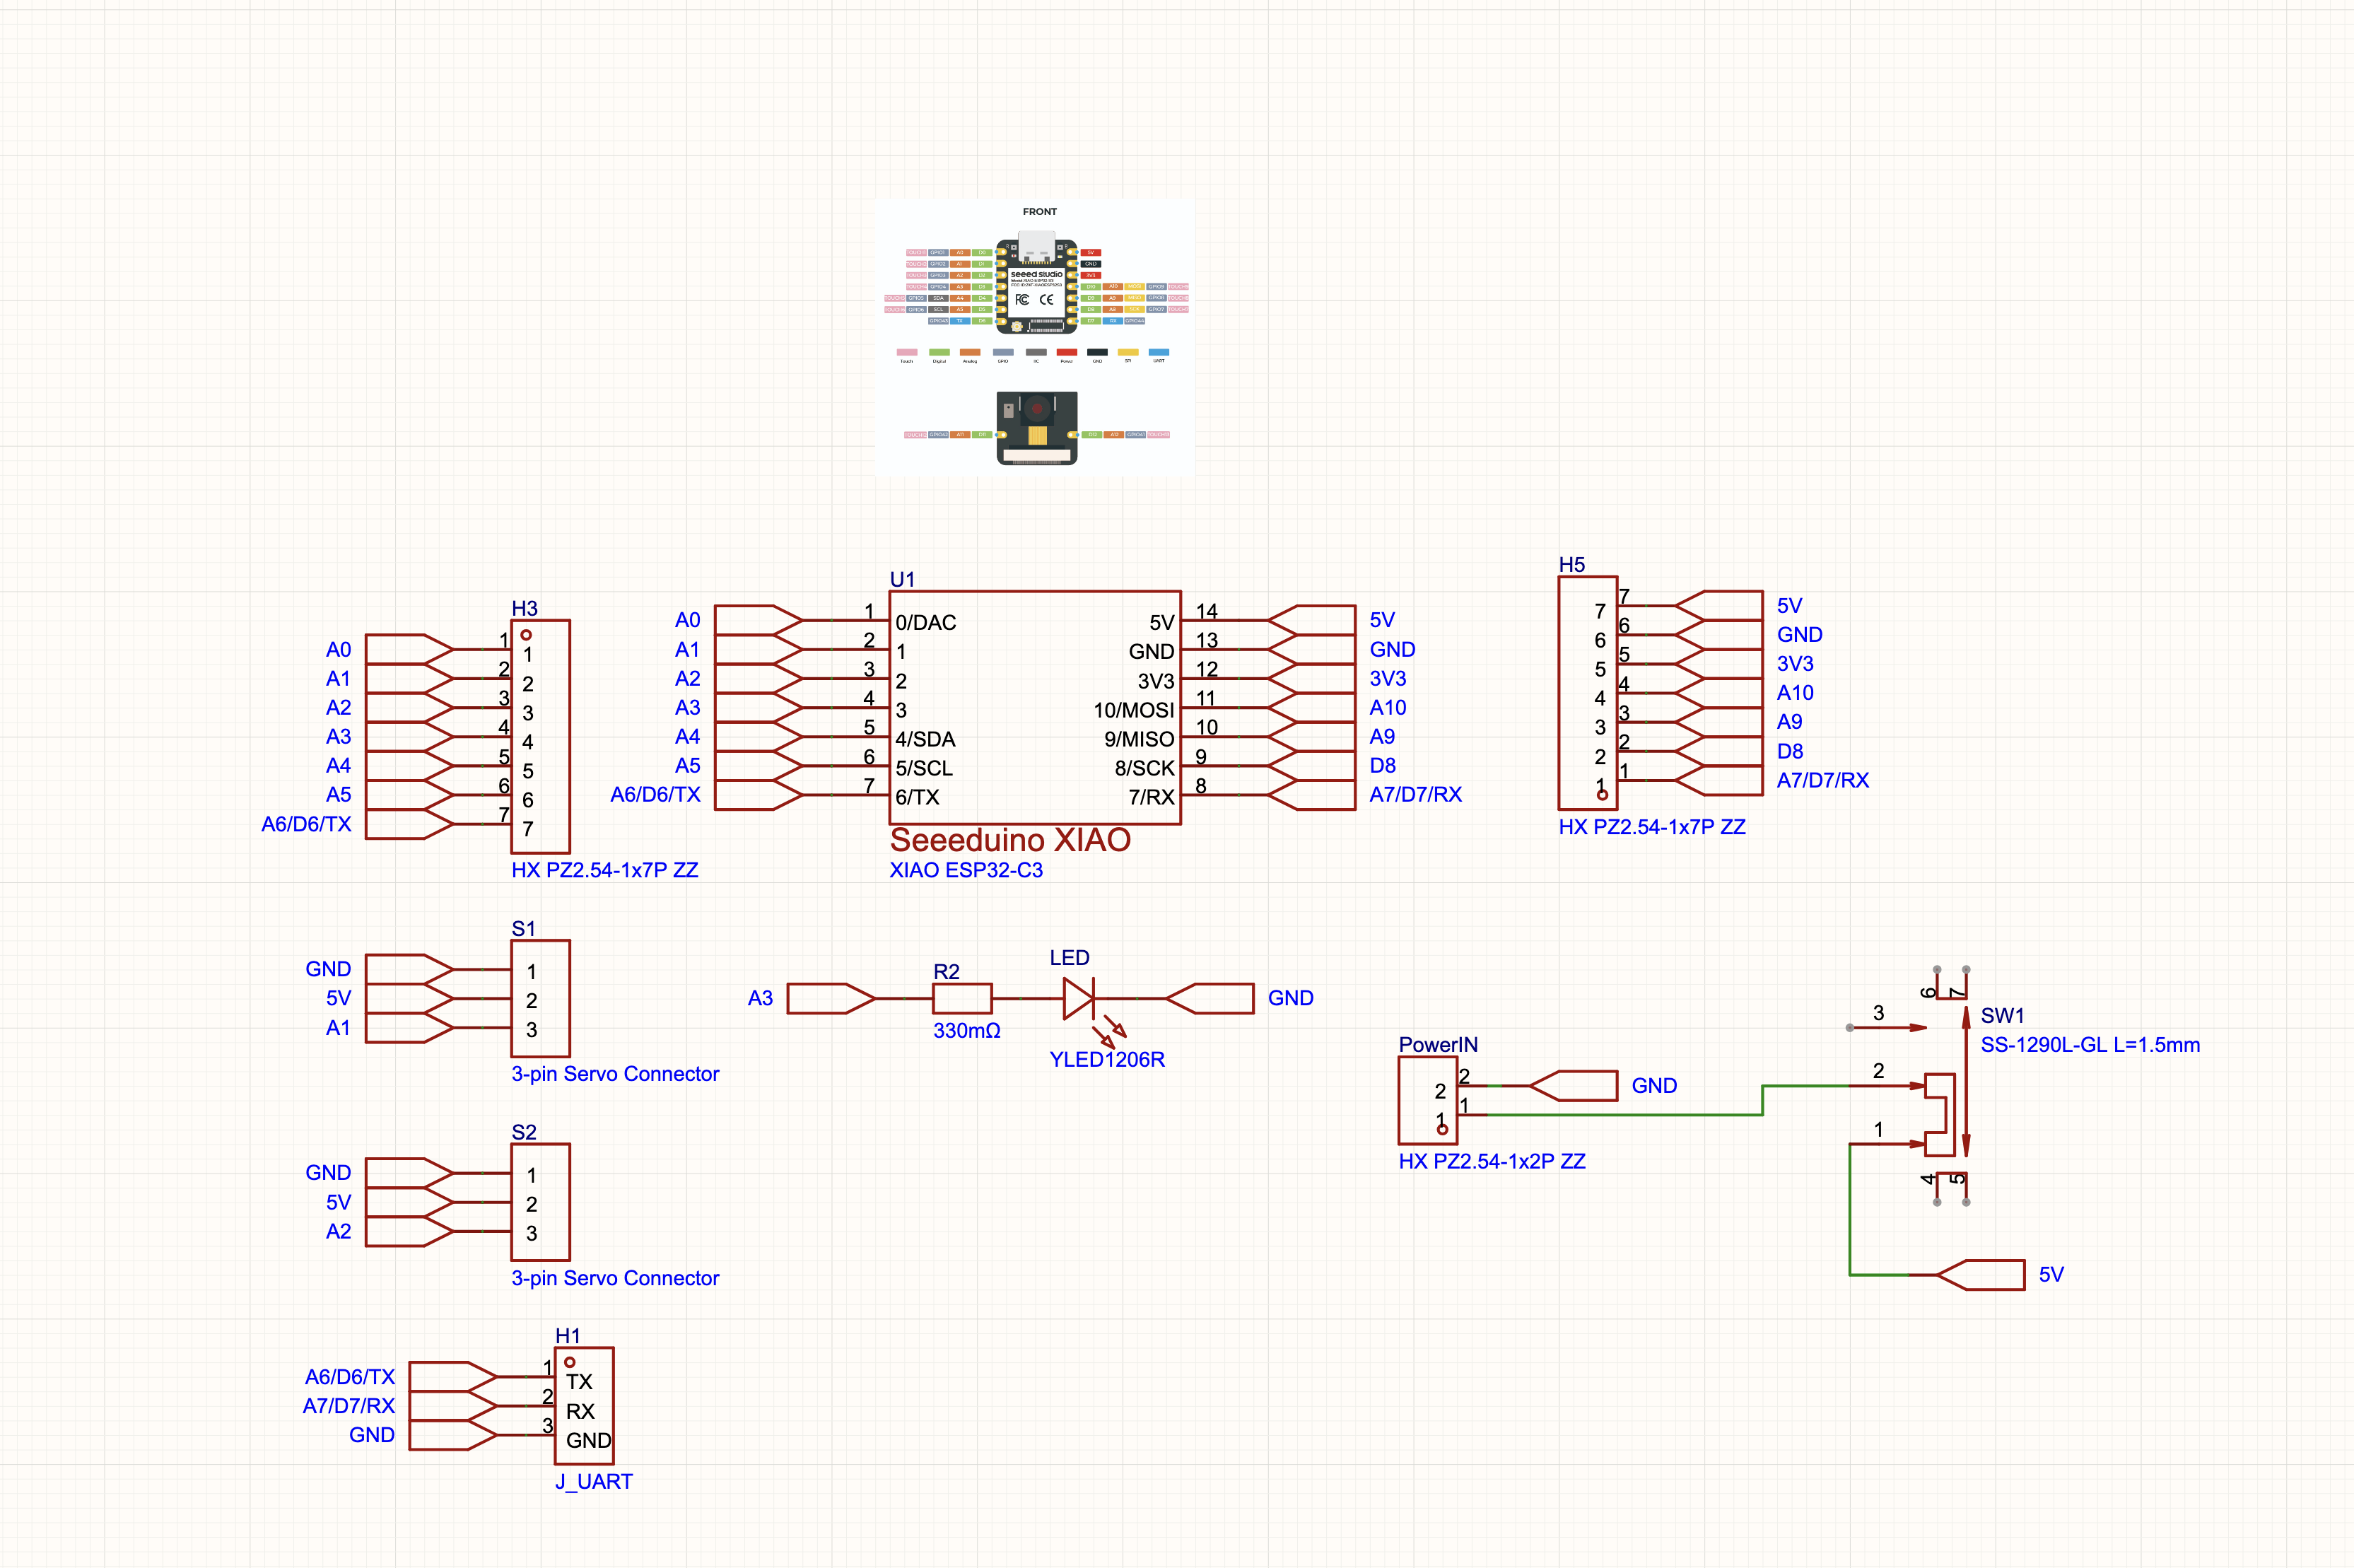
Task: Select the H3 header designator
Action: (x=524, y=608)
